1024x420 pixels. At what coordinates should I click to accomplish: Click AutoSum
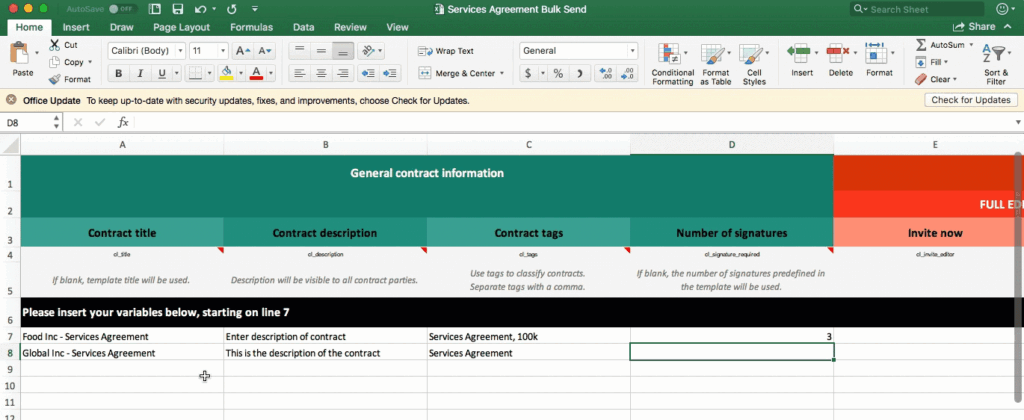pyautogui.click(x=940, y=45)
